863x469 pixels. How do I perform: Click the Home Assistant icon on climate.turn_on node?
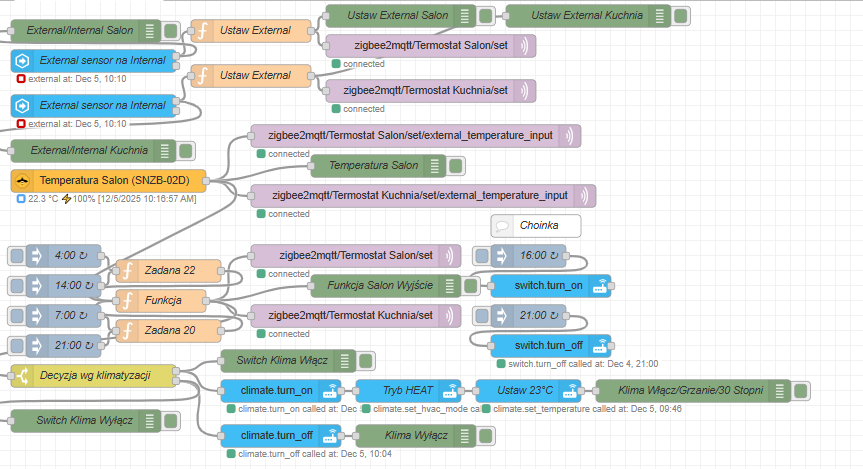332,390
